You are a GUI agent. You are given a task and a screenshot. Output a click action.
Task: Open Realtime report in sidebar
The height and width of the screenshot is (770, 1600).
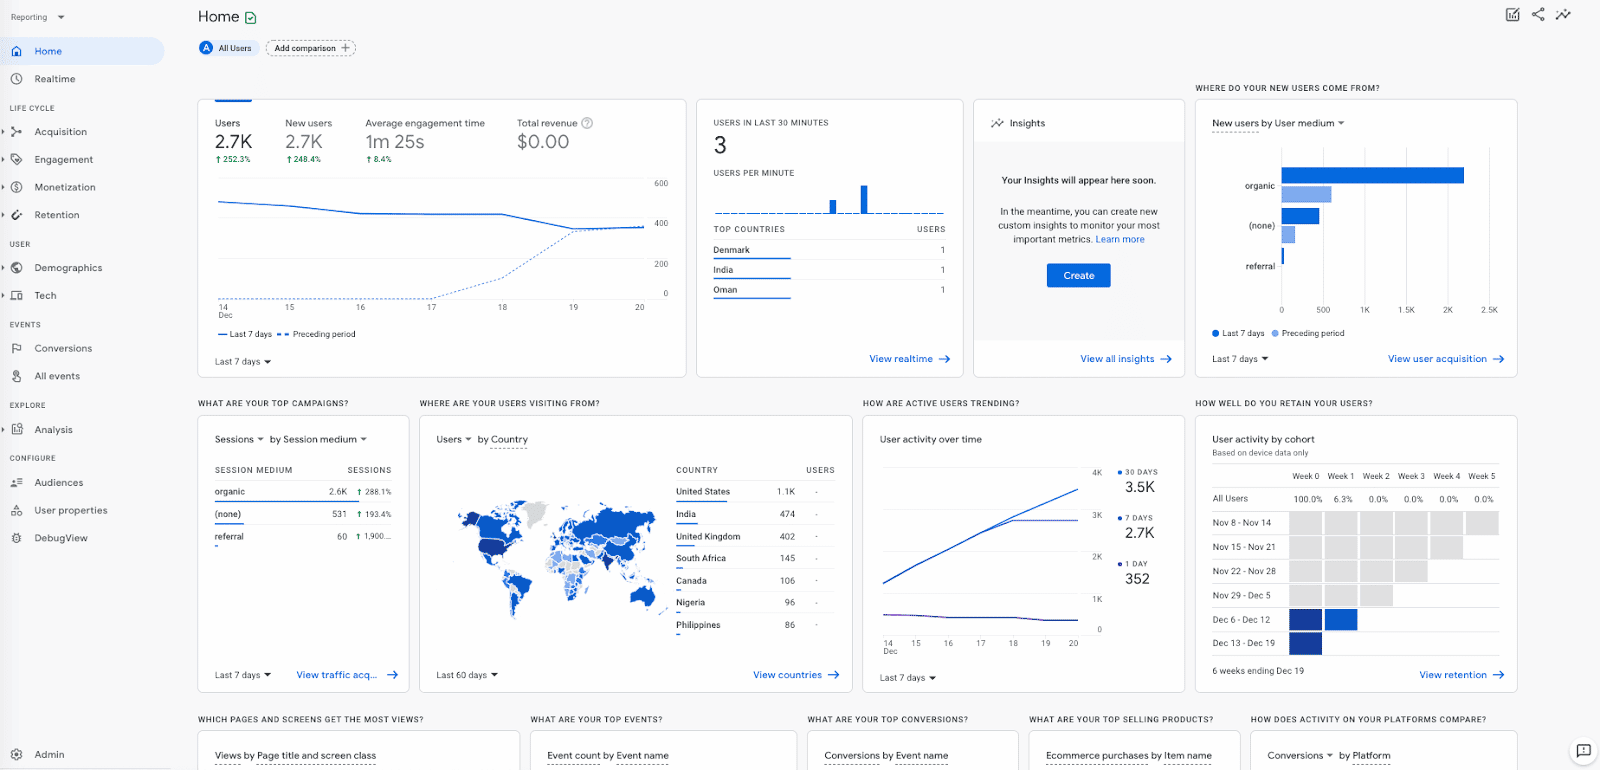(54, 79)
